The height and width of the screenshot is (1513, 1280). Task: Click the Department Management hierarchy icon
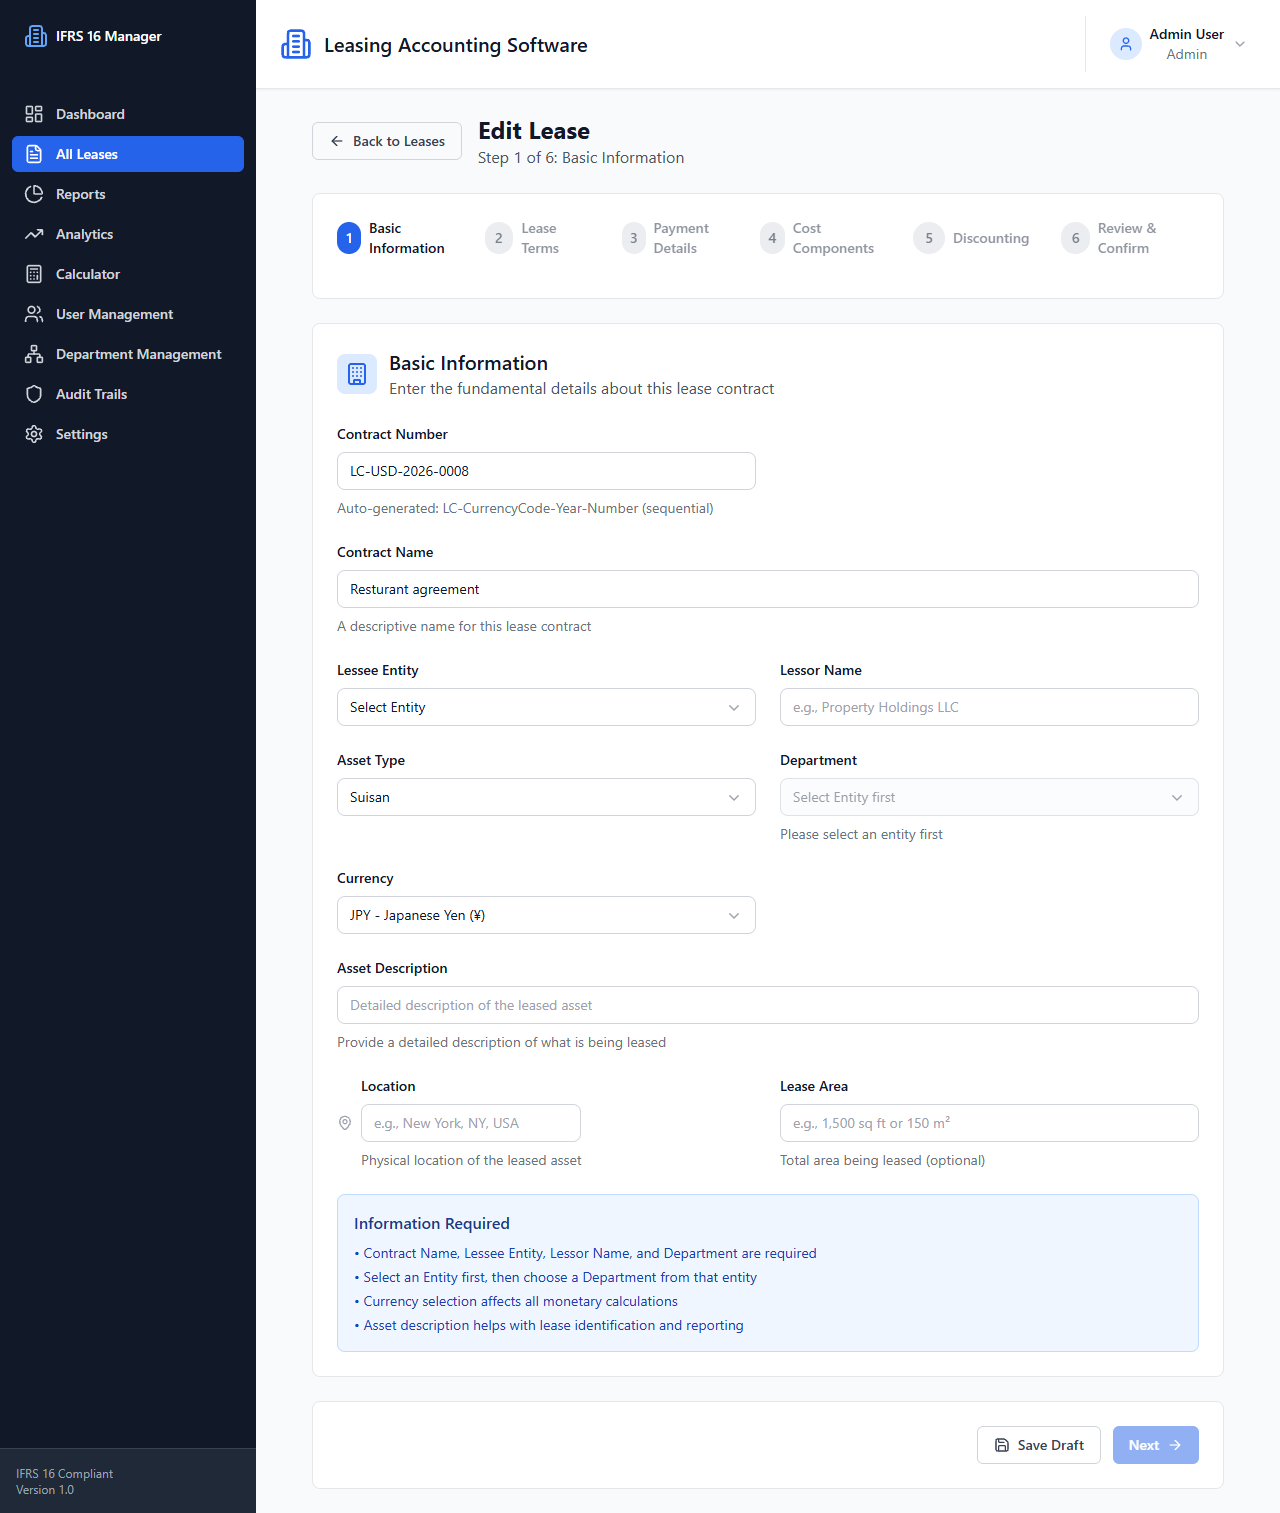pyautogui.click(x=34, y=354)
